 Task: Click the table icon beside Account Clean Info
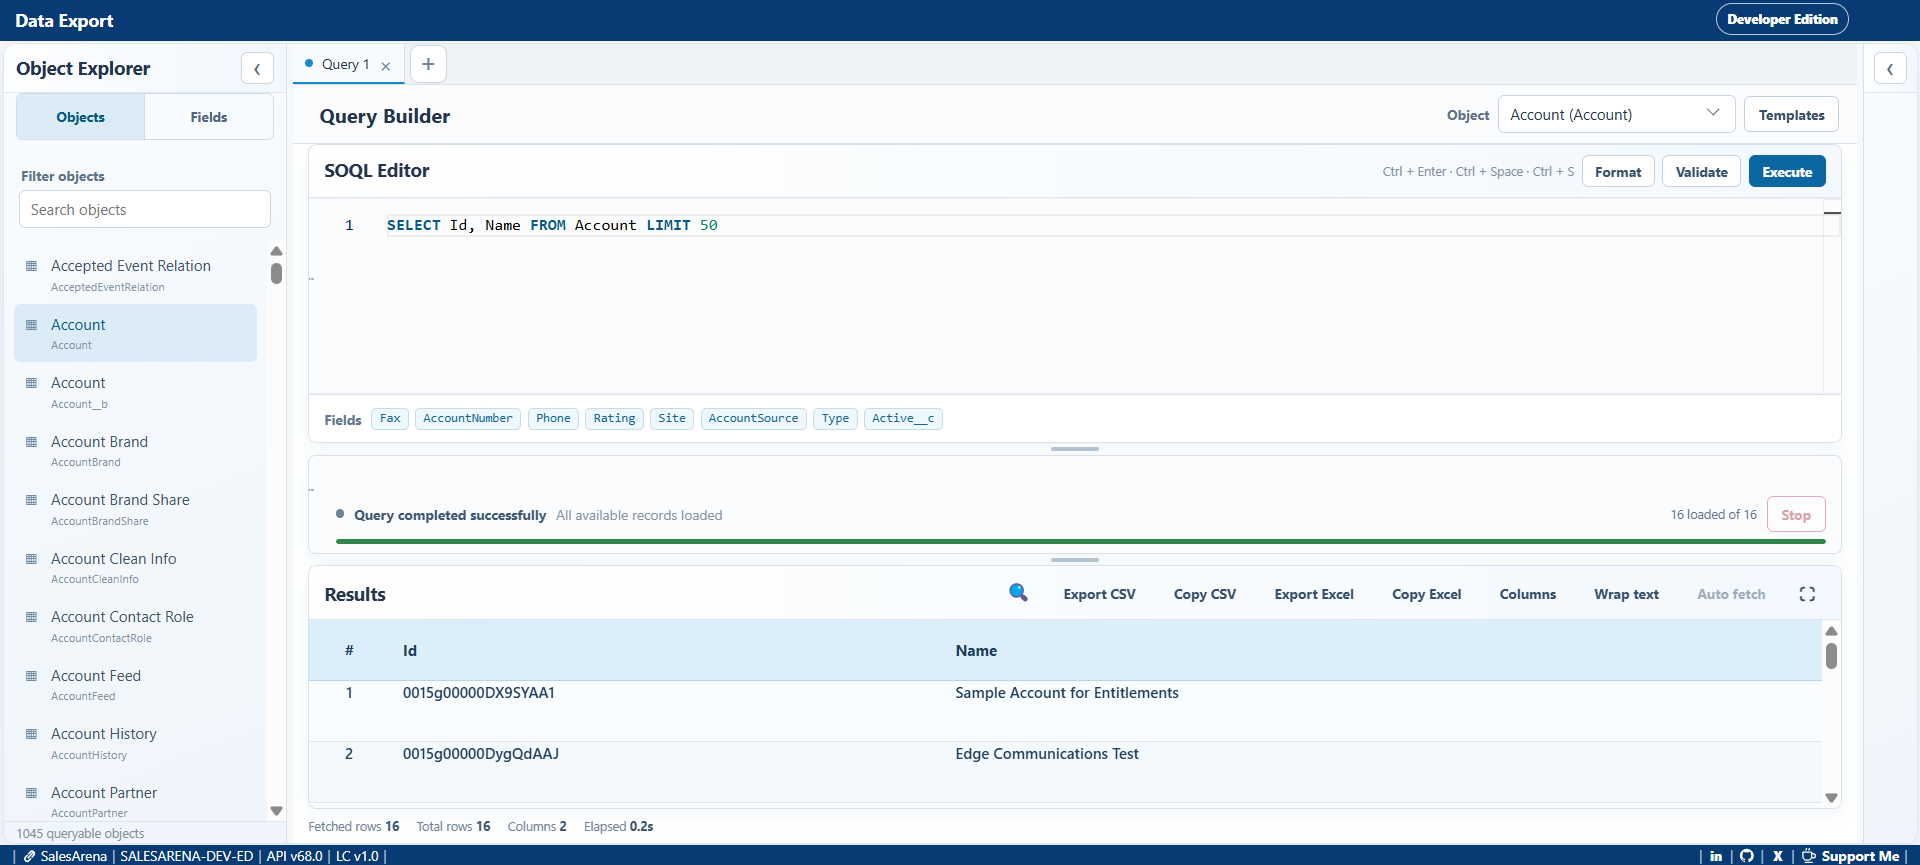pyautogui.click(x=31, y=559)
